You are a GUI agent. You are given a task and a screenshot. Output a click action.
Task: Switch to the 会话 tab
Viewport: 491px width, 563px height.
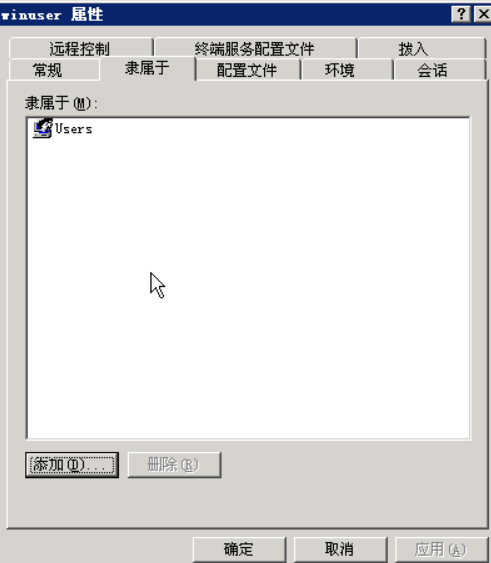click(x=432, y=70)
